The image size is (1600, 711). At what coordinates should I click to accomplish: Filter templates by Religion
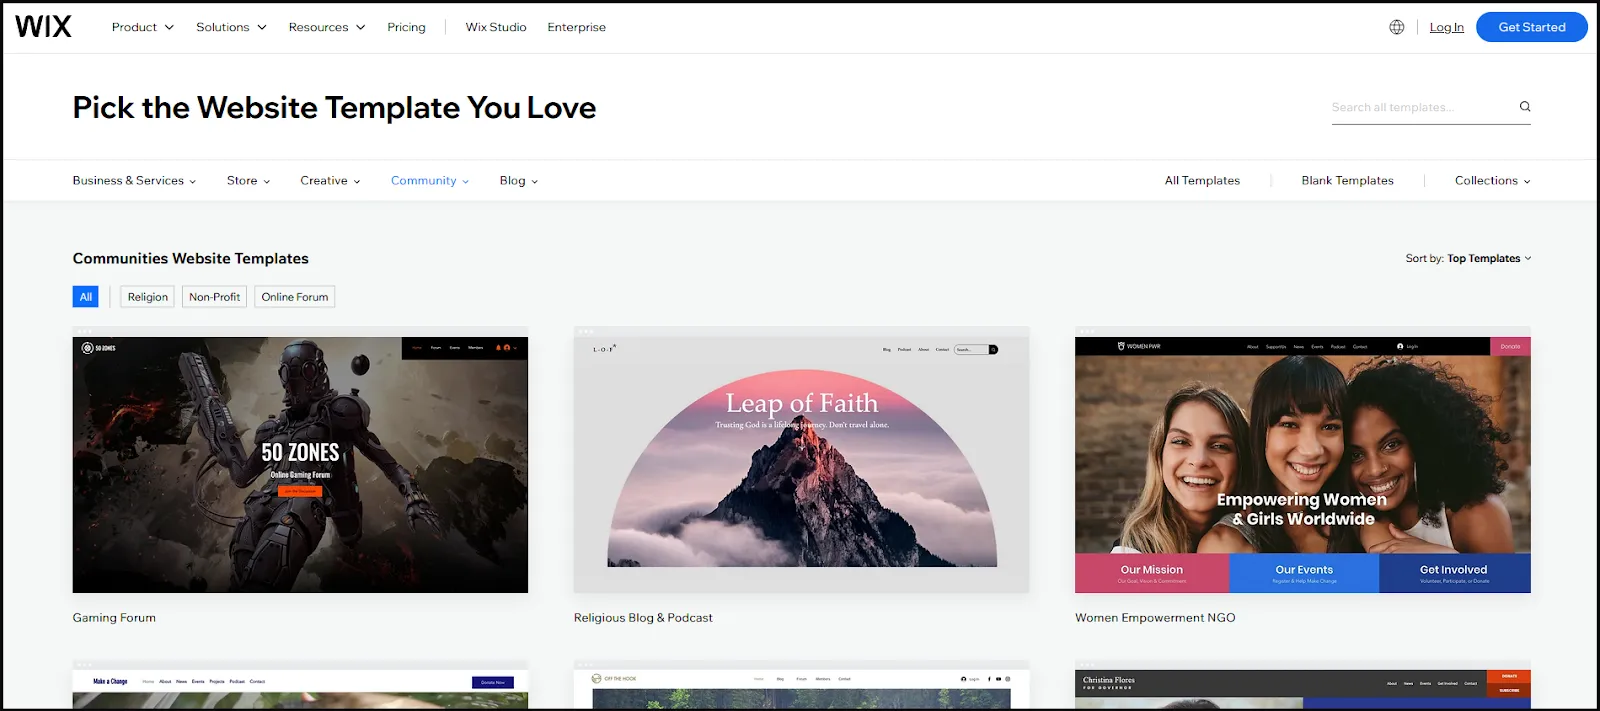(148, 297)
